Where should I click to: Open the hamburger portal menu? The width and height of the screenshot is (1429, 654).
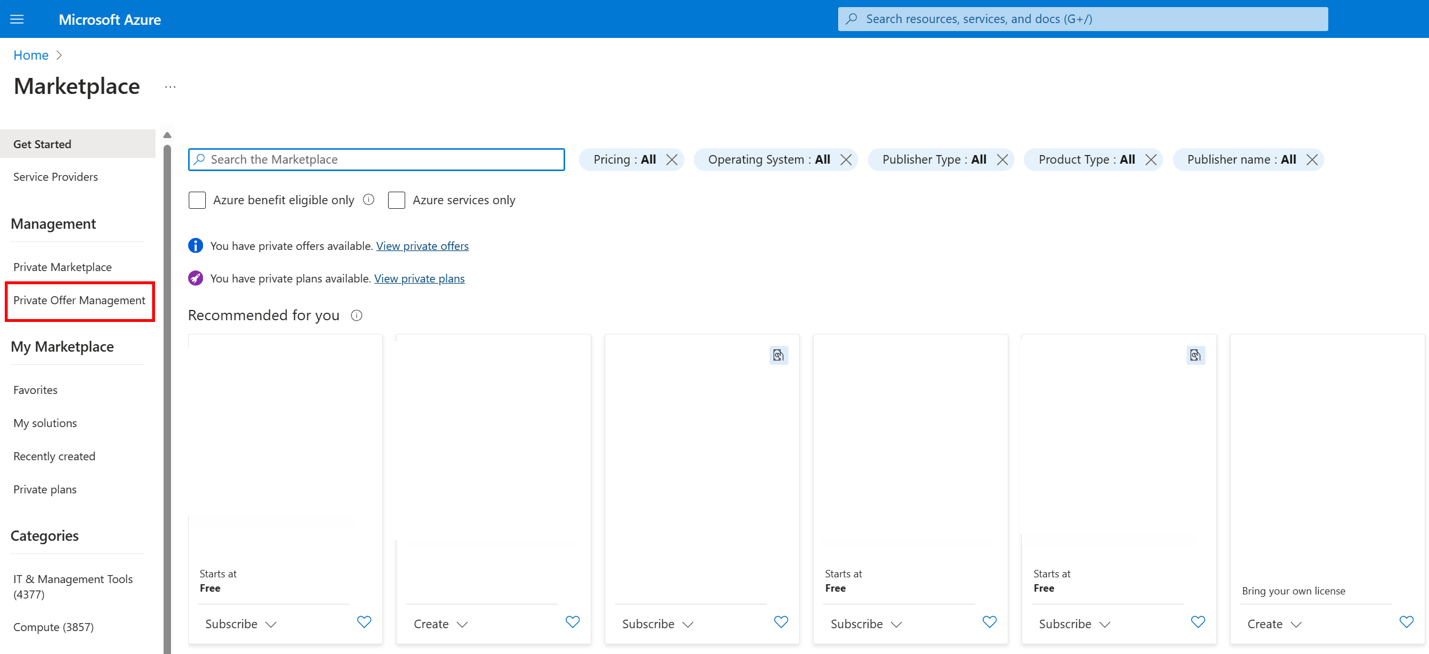click(17, 19)
